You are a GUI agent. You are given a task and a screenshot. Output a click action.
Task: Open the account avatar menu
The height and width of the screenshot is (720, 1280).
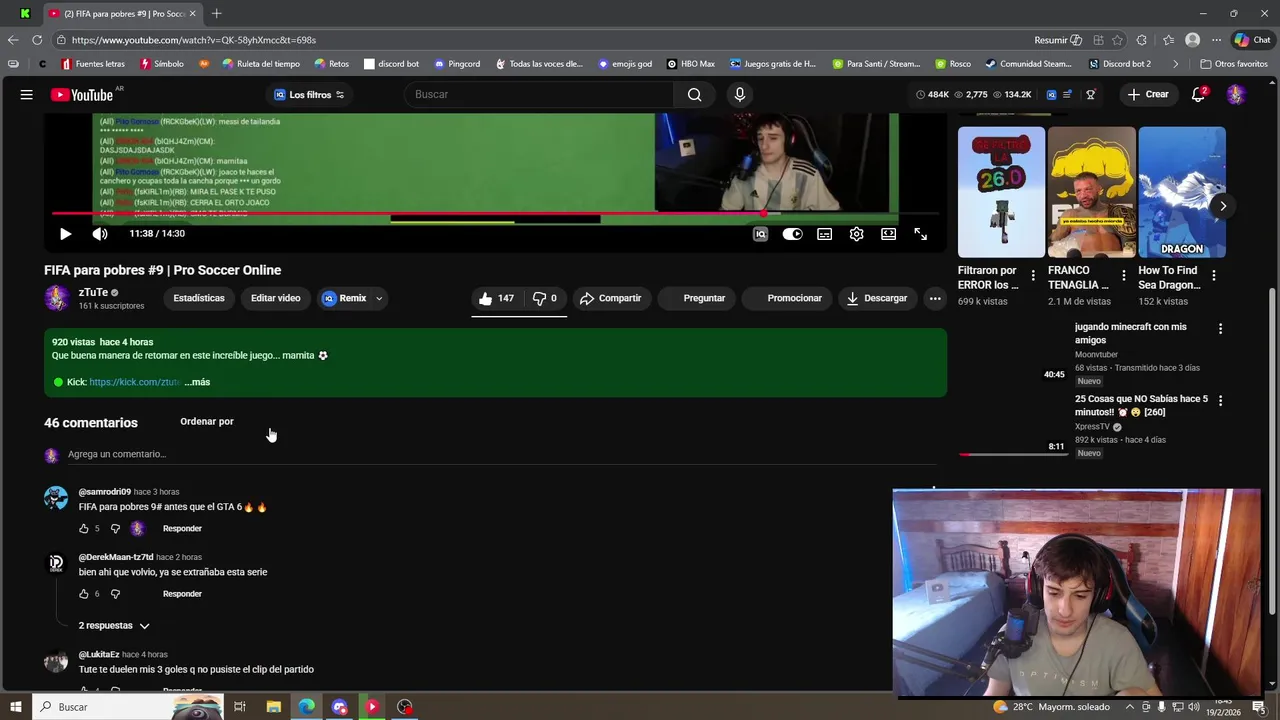(x=1236, y=95)
